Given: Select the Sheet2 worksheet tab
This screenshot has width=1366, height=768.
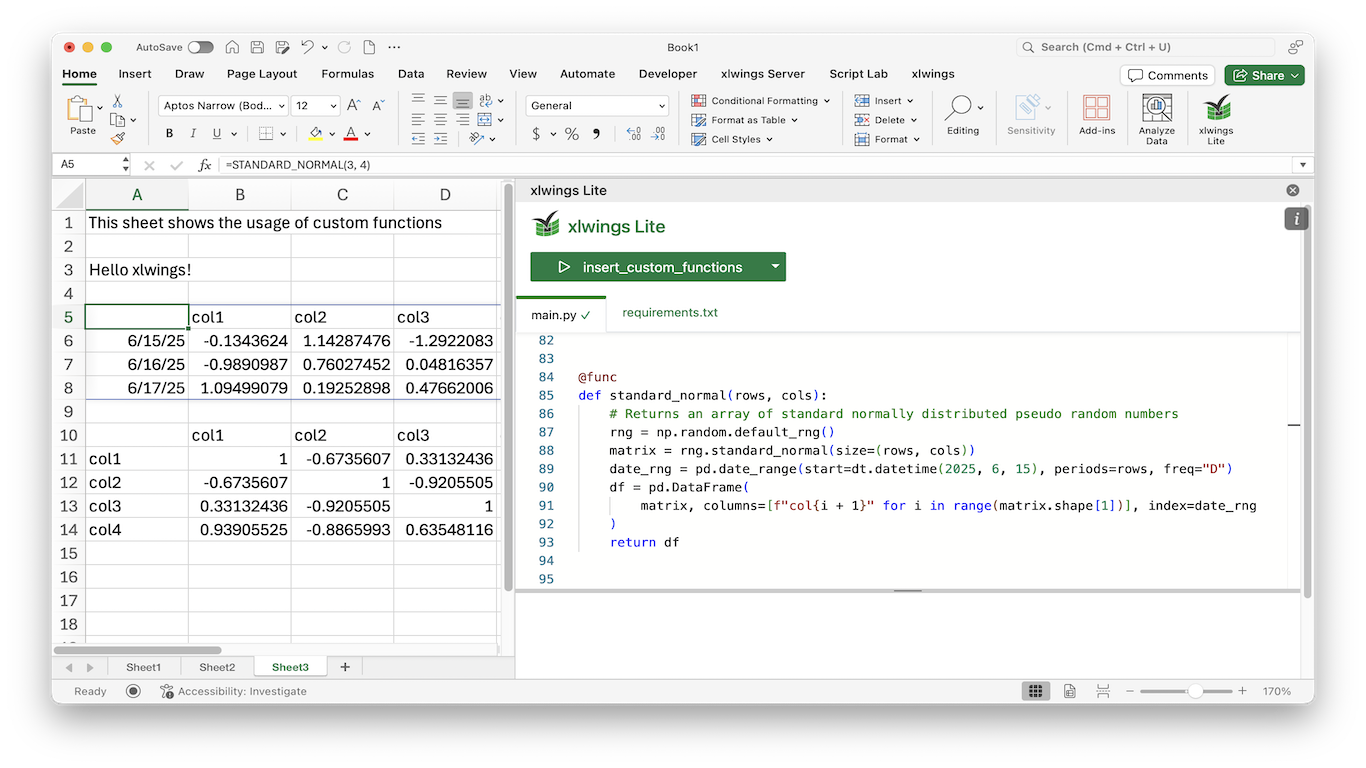Looking at the screenshot, I should [217, 667].
